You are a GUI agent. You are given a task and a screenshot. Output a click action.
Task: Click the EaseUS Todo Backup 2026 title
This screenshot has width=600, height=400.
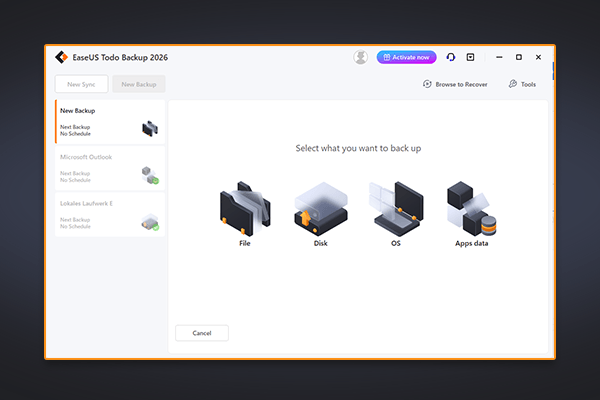coord(120,57)
